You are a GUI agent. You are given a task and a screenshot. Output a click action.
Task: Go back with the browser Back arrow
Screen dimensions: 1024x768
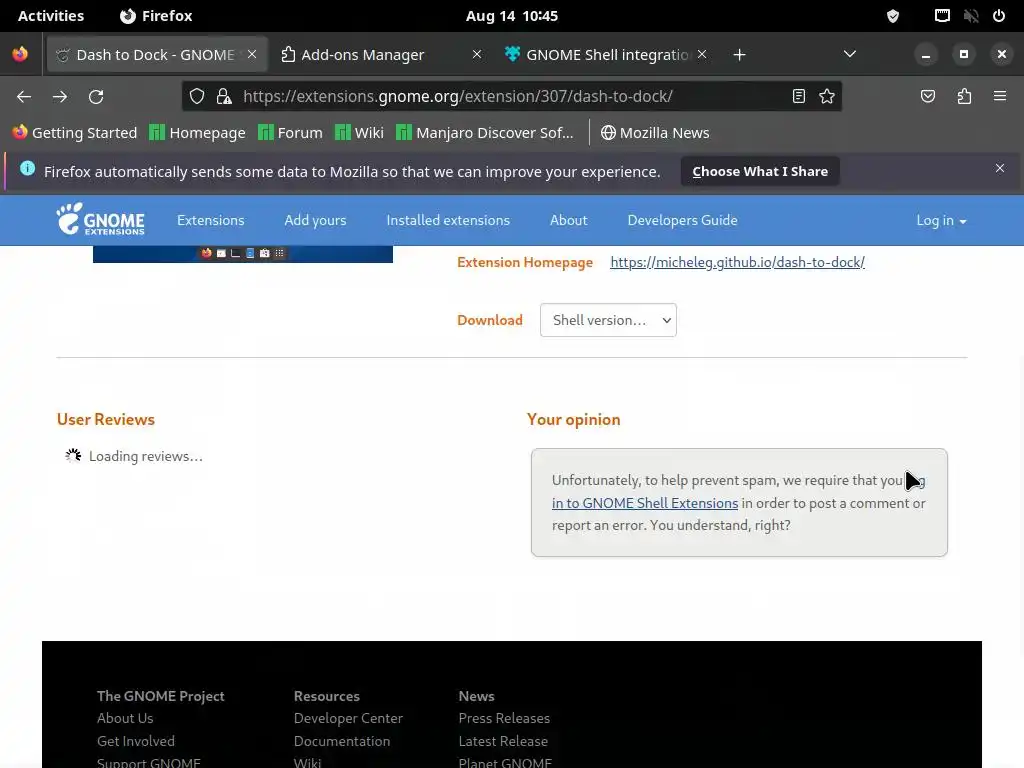click(24, 97)
